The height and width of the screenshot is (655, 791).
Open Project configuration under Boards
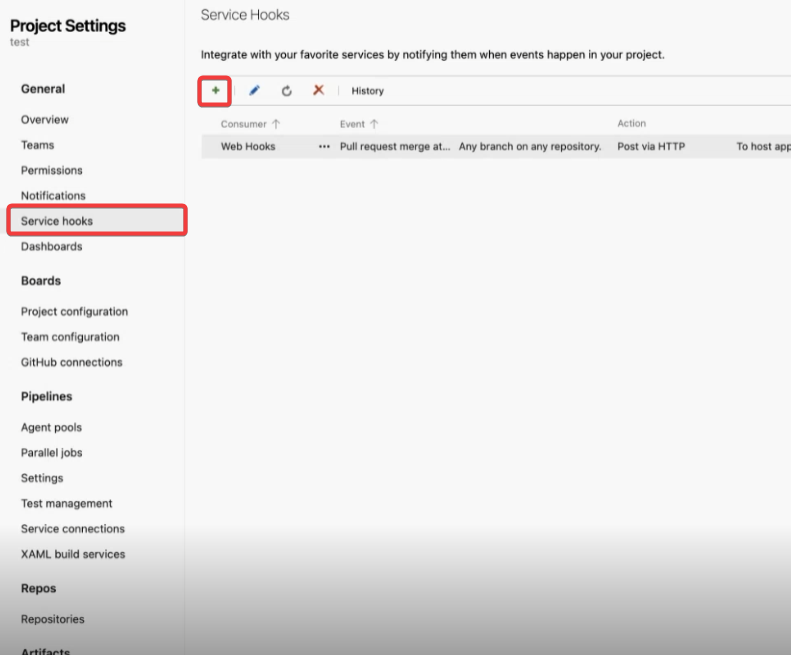[x=74, y=312]
